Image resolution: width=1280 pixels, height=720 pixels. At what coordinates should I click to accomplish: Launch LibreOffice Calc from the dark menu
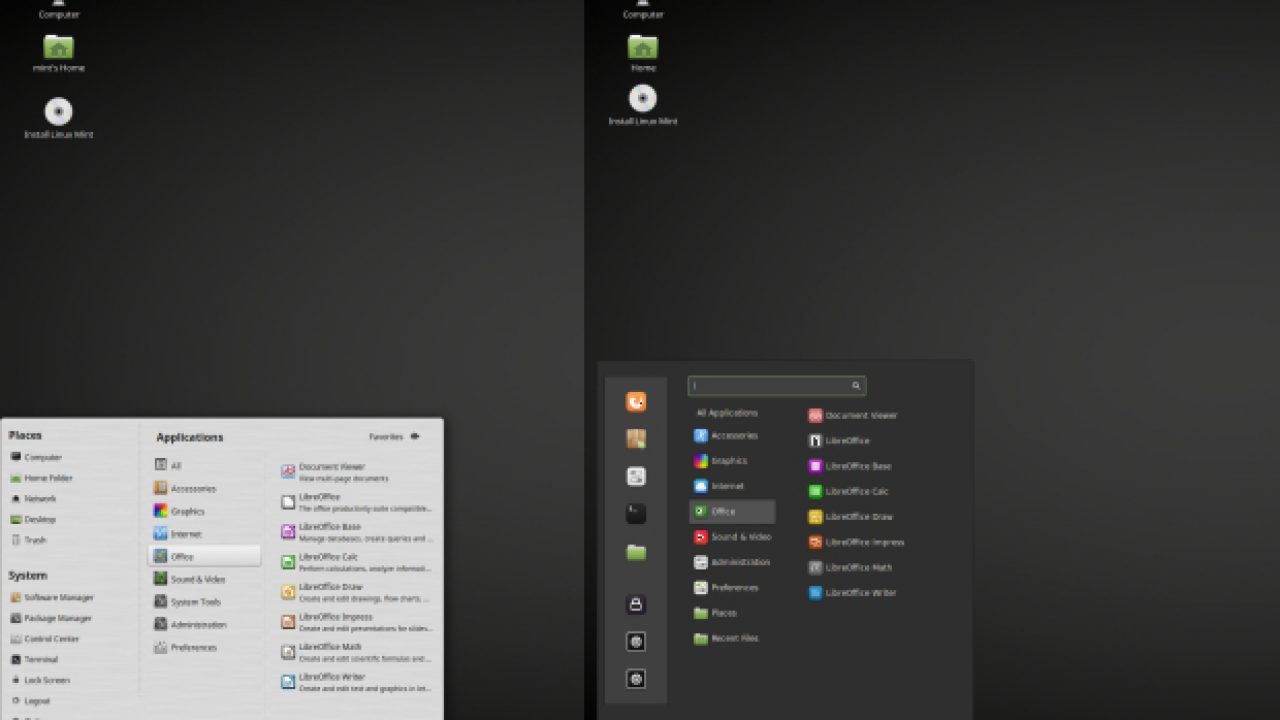click(849, 491)
